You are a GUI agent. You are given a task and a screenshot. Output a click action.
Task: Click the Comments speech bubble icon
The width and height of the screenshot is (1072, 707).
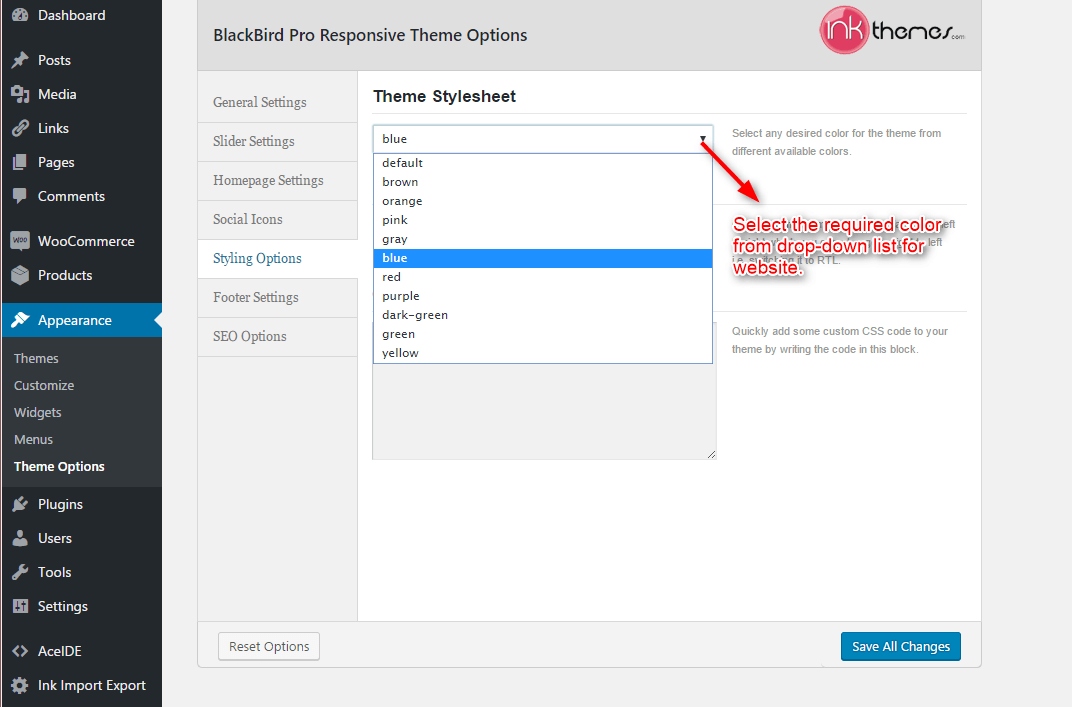pyautogui.click(x=20, y=196)
